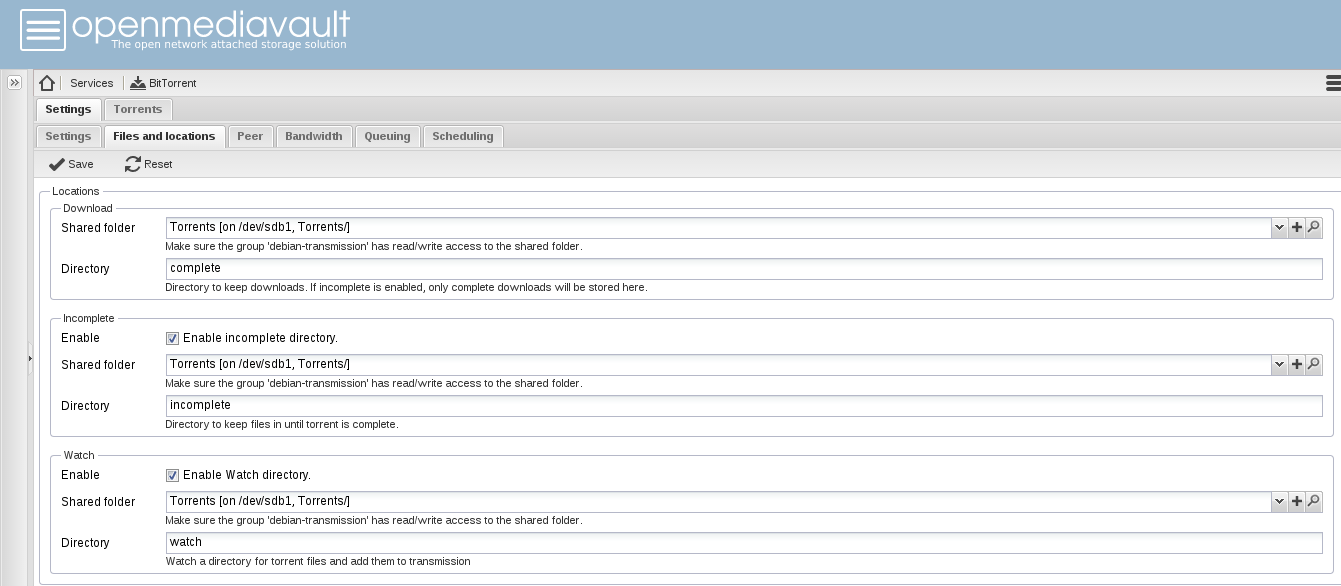Save the settings
Viewport: 1341px width, 586px height.
[71, 164]
